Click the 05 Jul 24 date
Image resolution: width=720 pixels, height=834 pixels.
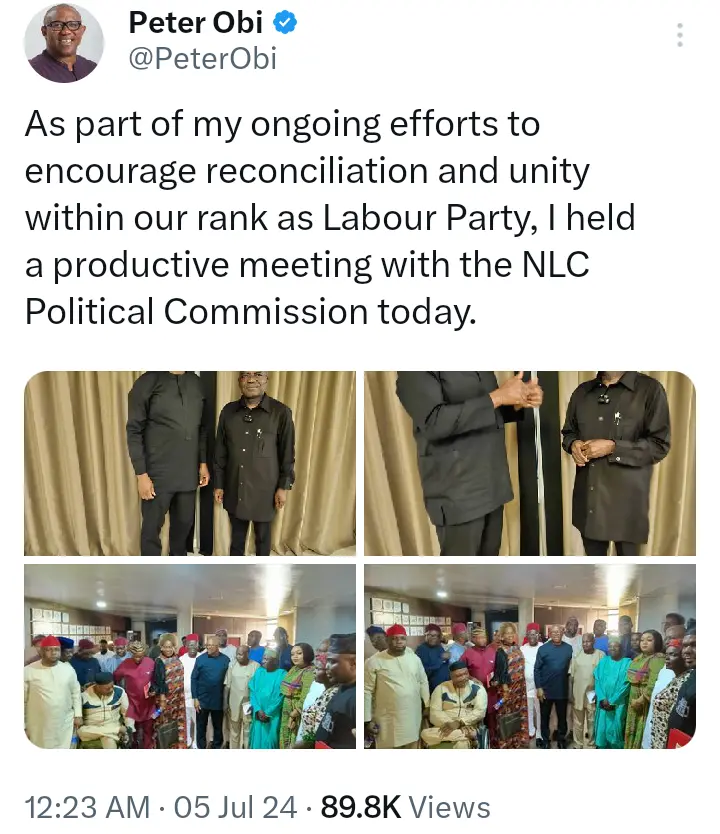pyautogui.click(x=235, y=807)
